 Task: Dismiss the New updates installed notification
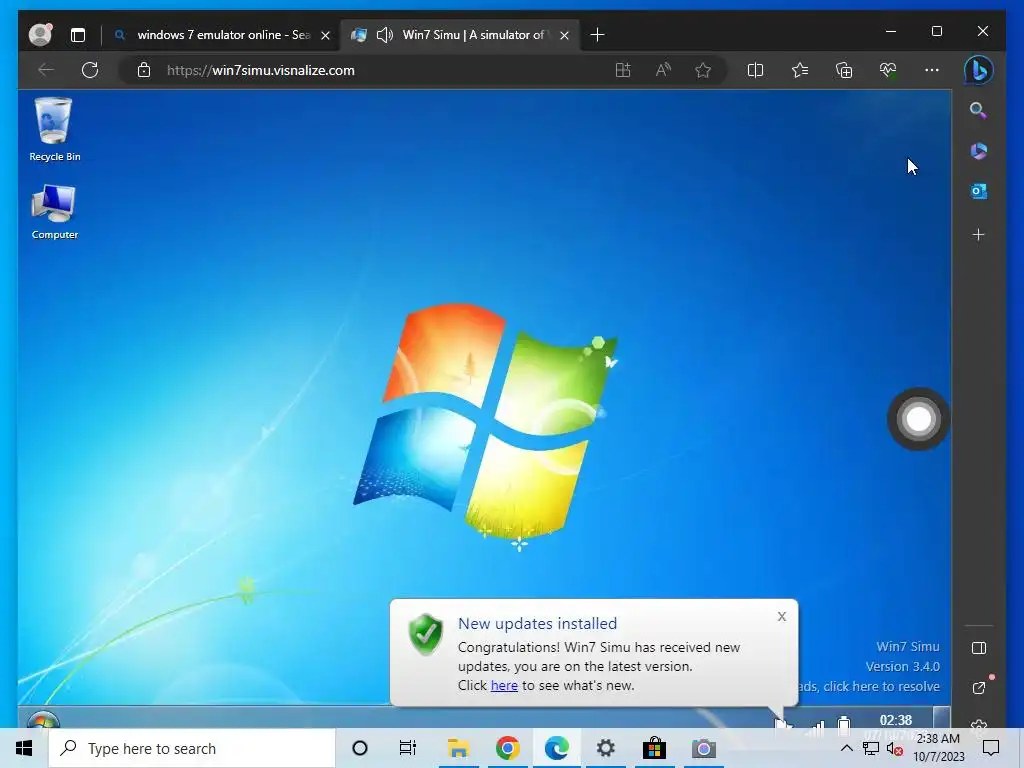[x=782, y=616]
